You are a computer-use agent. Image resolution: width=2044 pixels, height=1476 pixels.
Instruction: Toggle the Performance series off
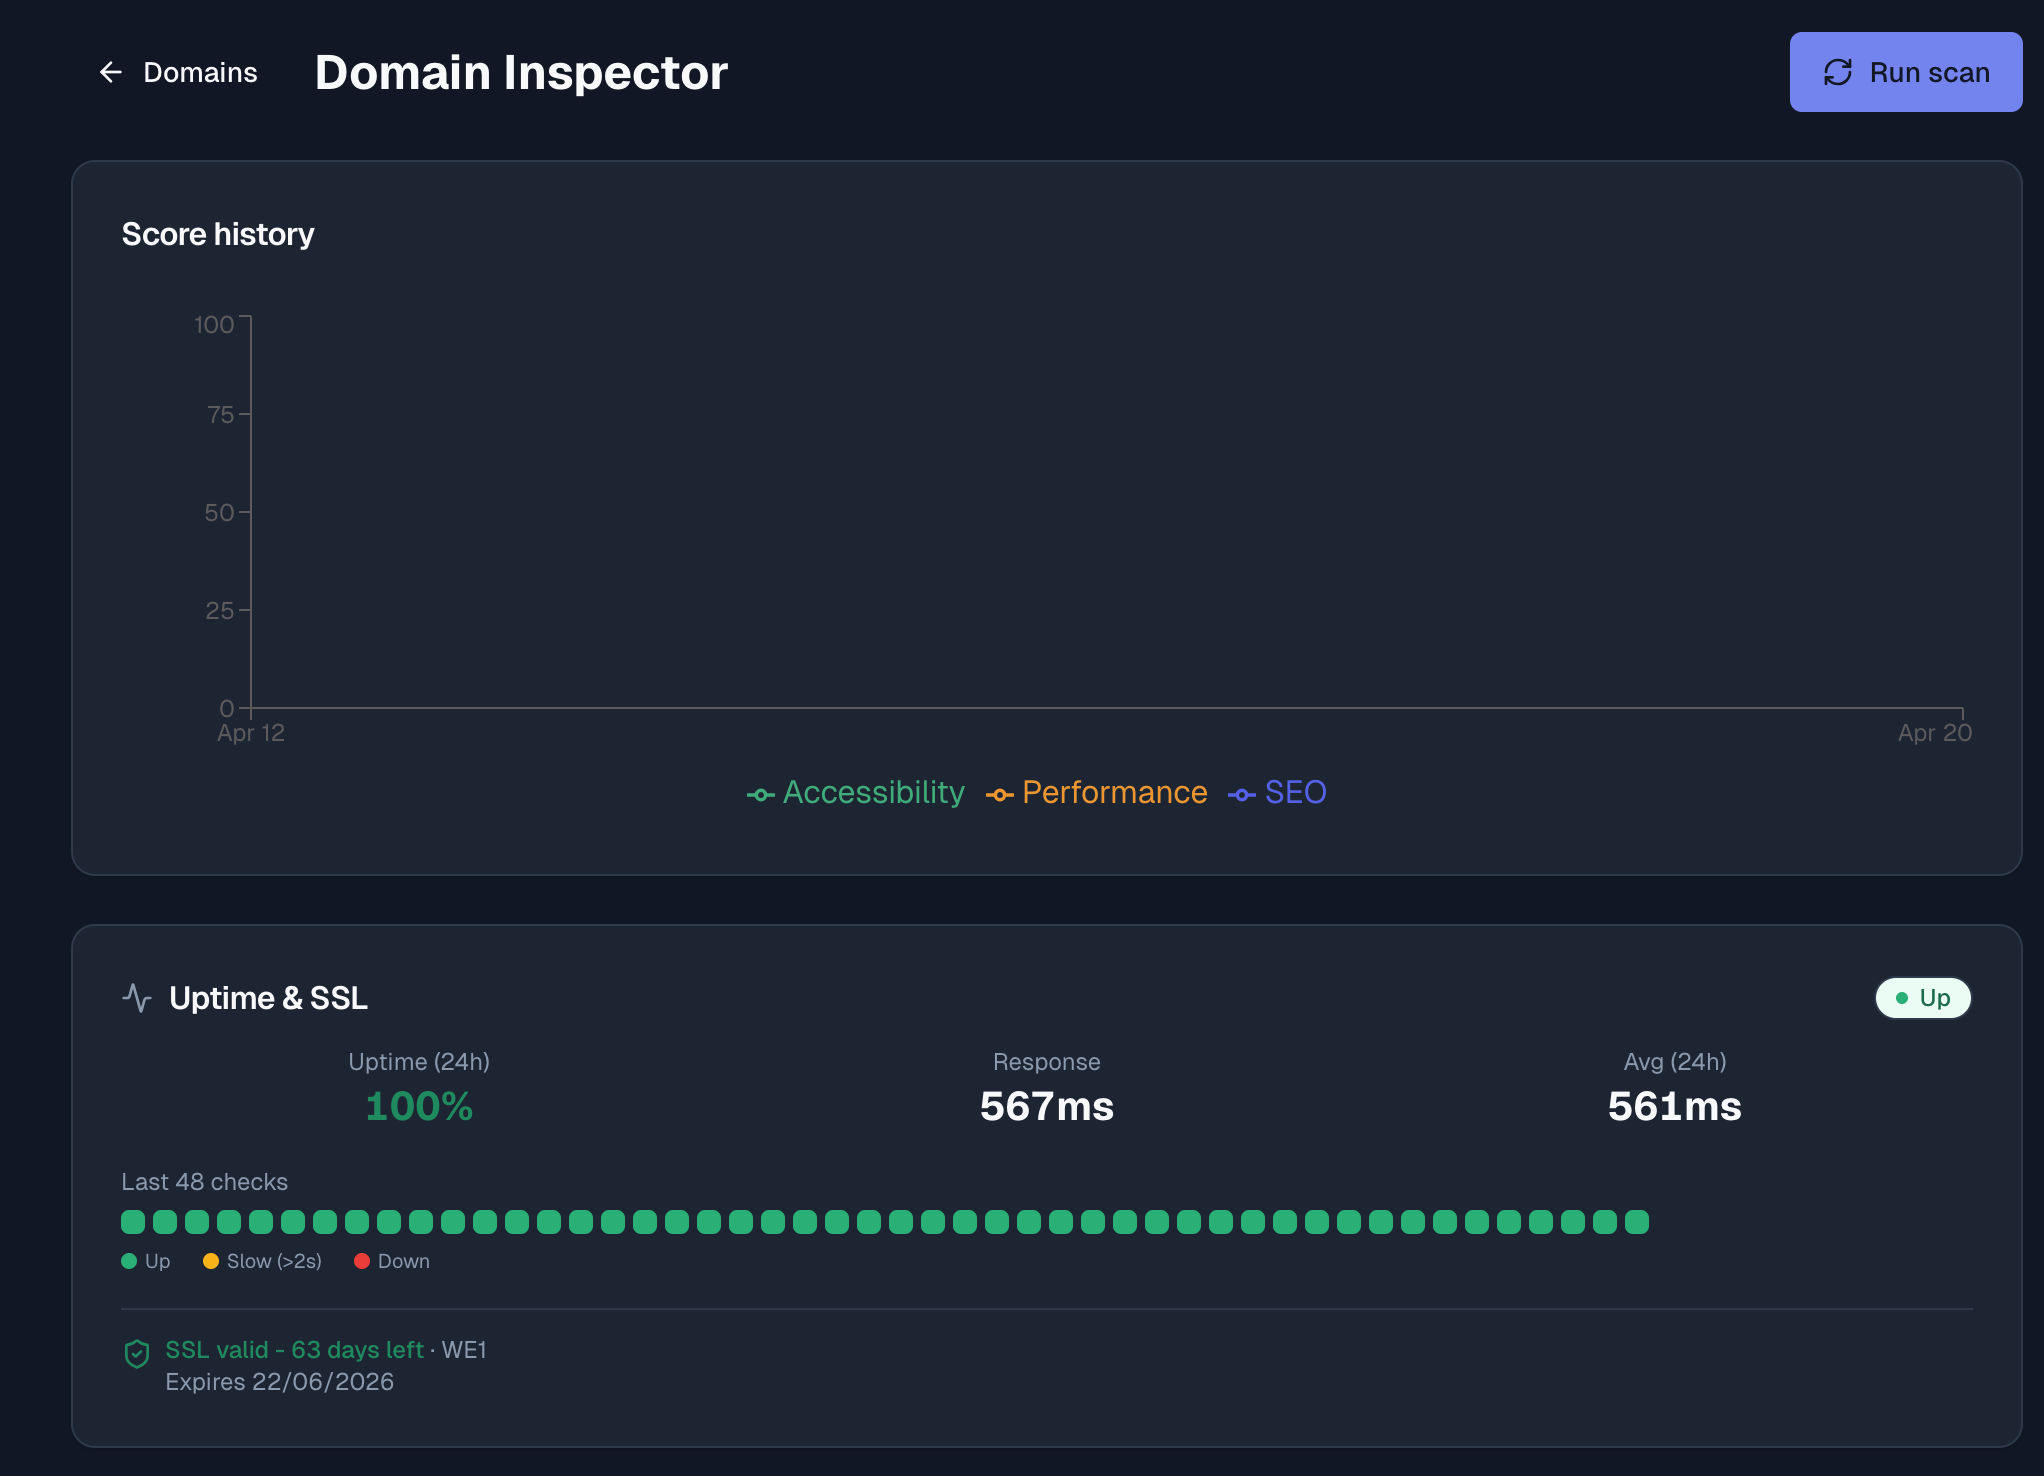pyautogui.click(x=1114, y=792)
